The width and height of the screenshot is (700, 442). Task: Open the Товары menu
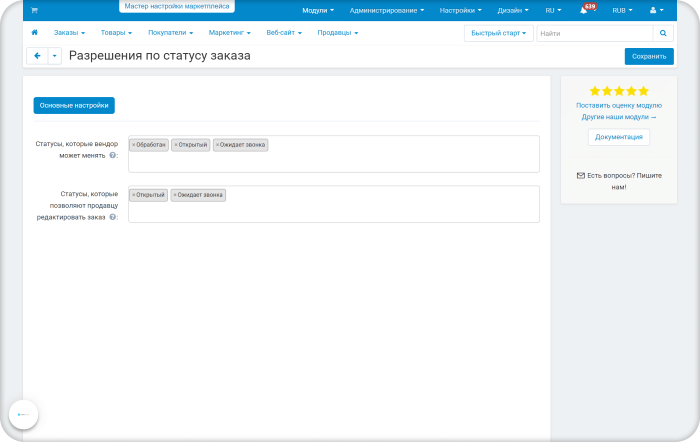(116, 33)
